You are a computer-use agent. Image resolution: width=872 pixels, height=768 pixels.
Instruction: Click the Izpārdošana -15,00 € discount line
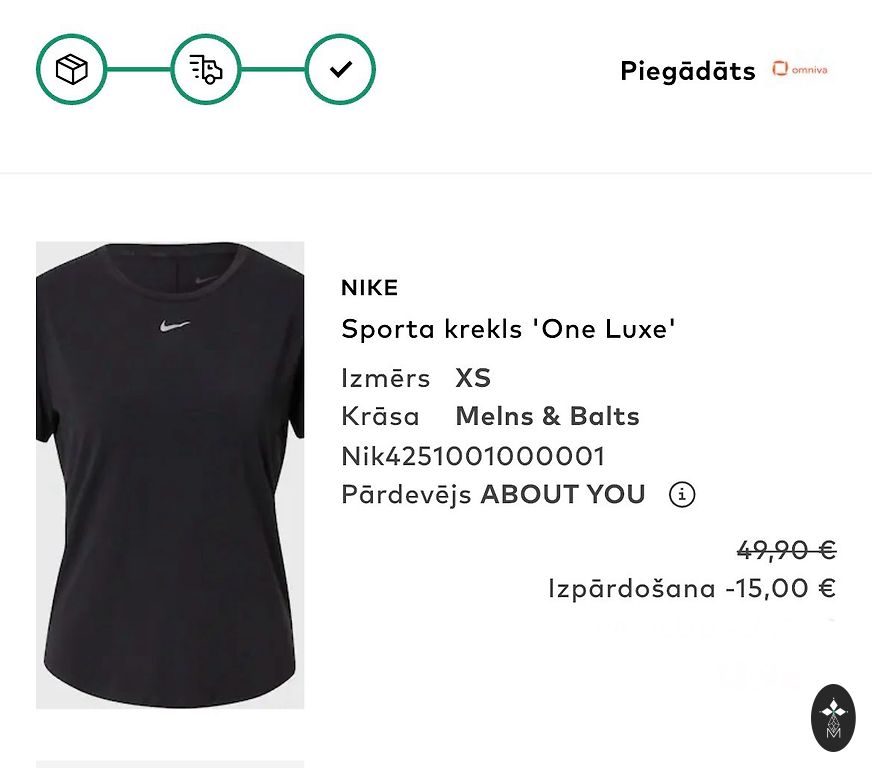tap(691, 588)
